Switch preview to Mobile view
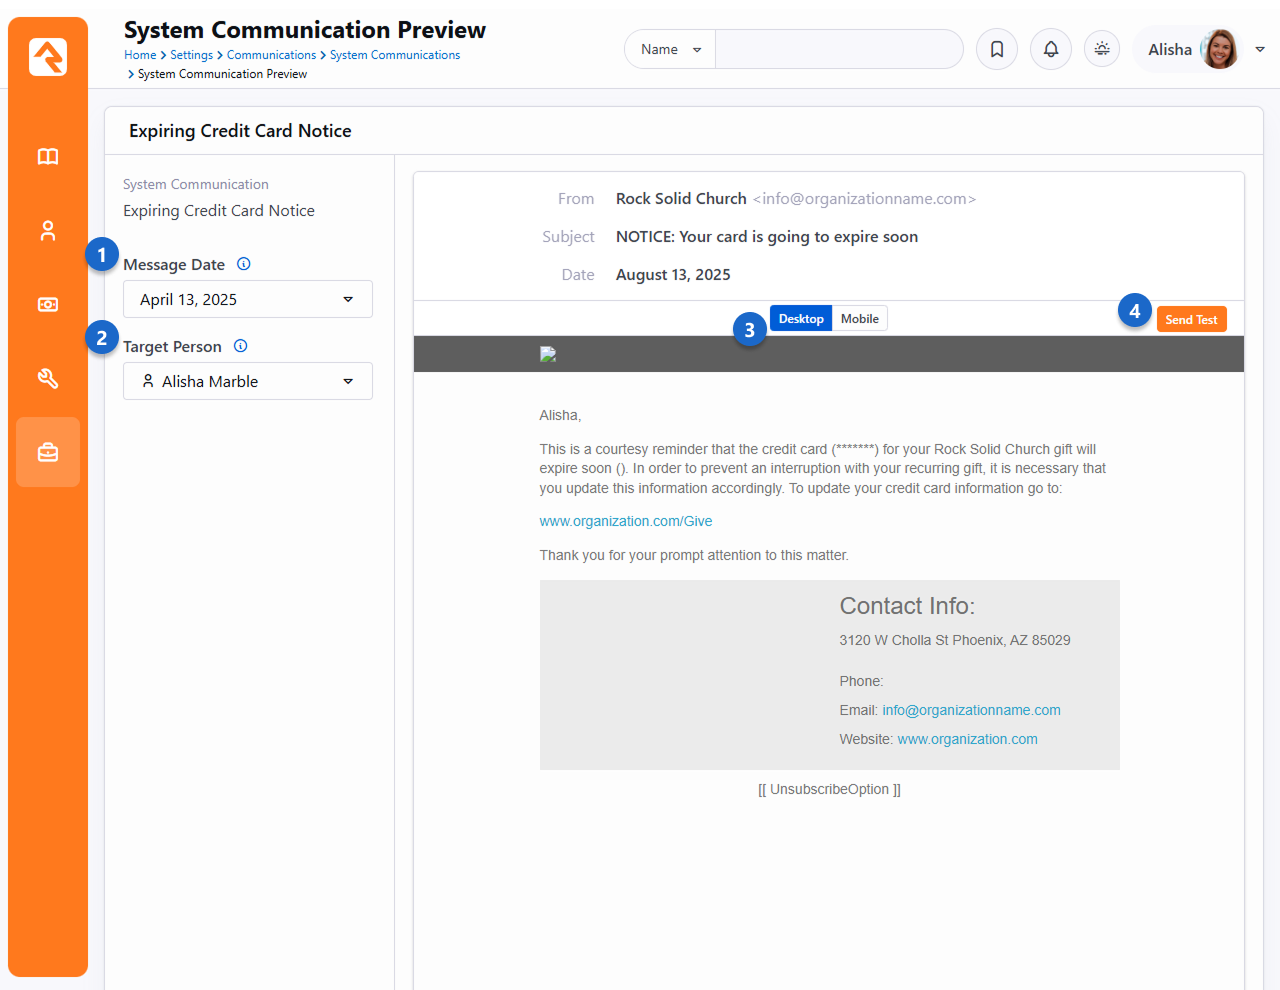Screen dimensions: 1280x990 [x=859, y=319]
